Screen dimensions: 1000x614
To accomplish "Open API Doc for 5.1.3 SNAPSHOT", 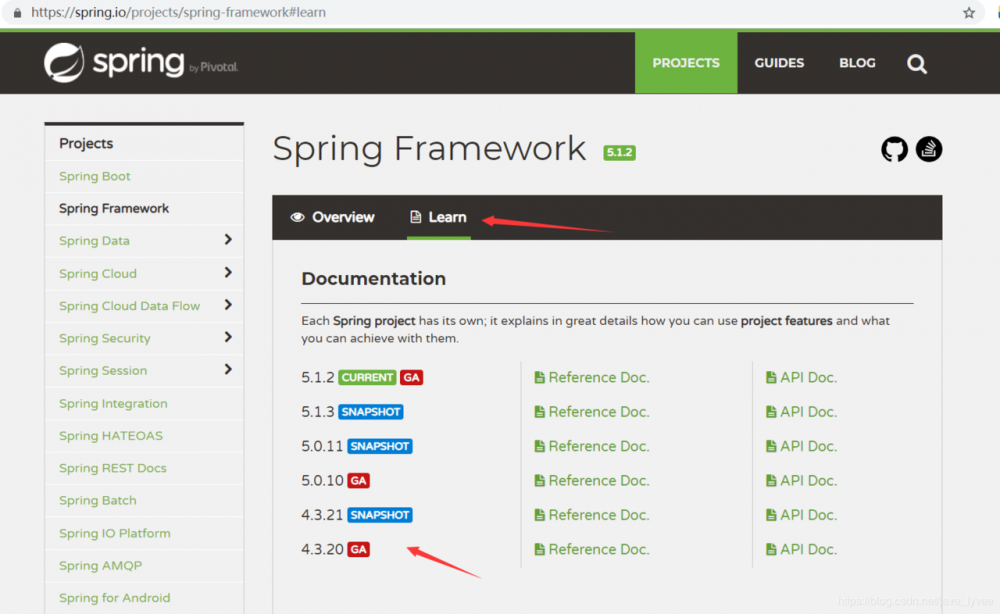I will tap(802, 412).
